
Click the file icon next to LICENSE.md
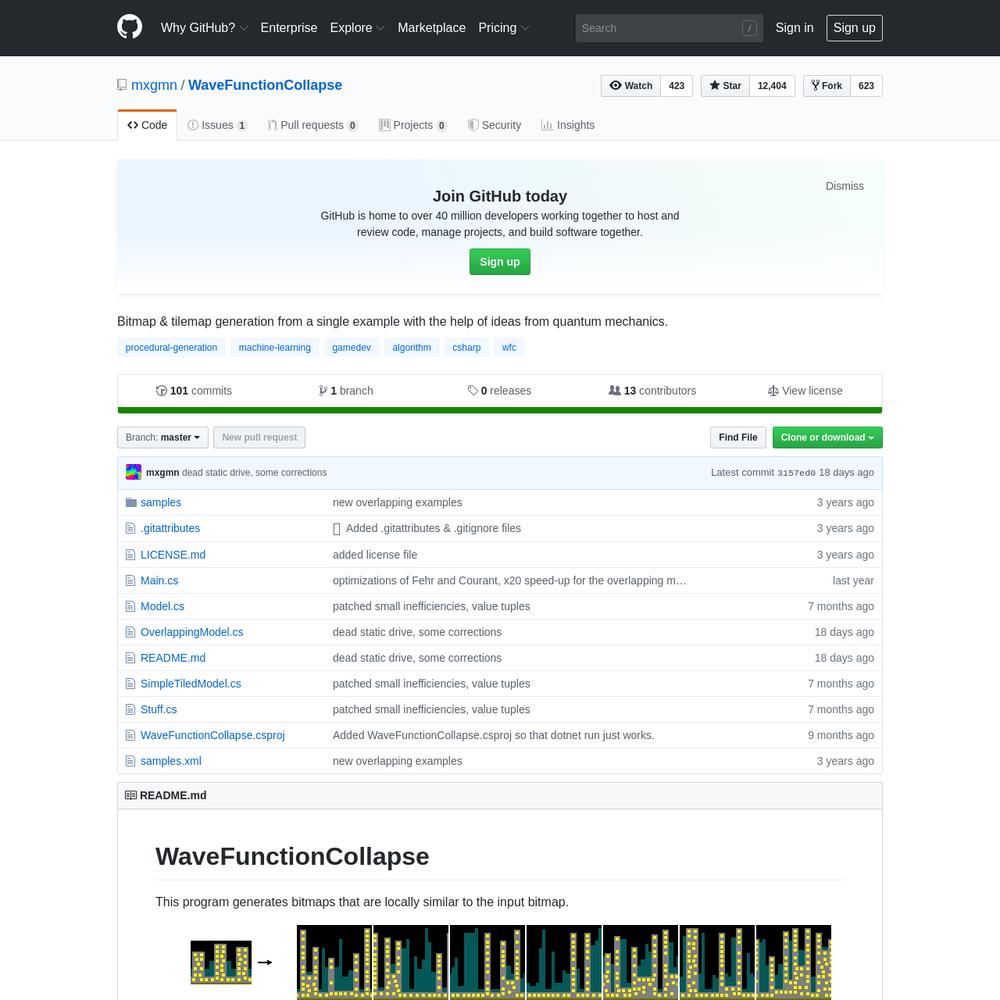131,555
